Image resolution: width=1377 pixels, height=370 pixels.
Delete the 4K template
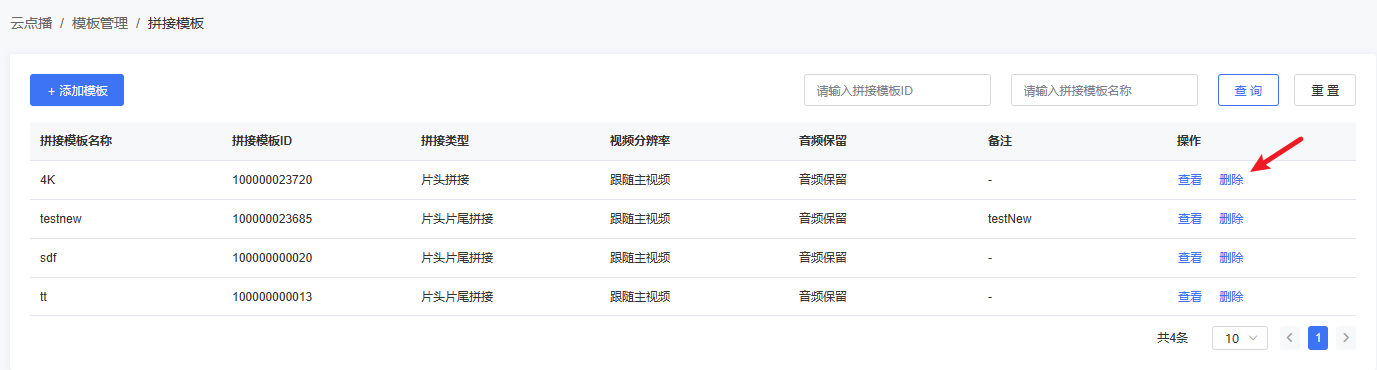click(1231, 180)
